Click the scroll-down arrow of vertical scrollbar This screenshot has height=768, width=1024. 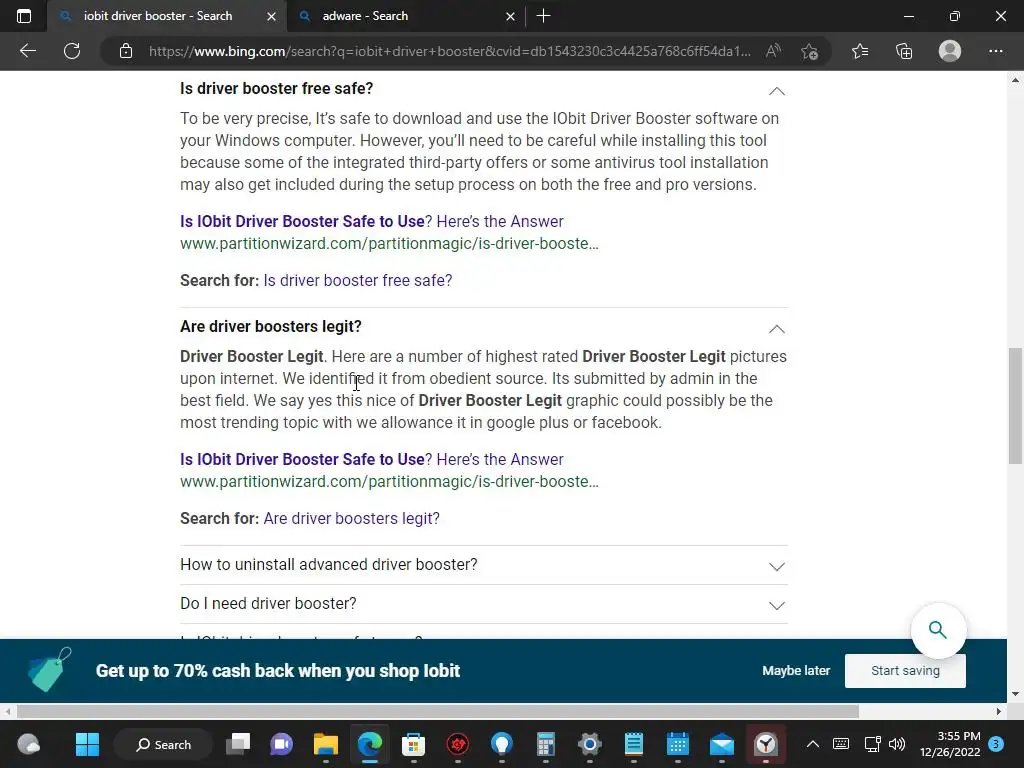tap(1015, 694)
